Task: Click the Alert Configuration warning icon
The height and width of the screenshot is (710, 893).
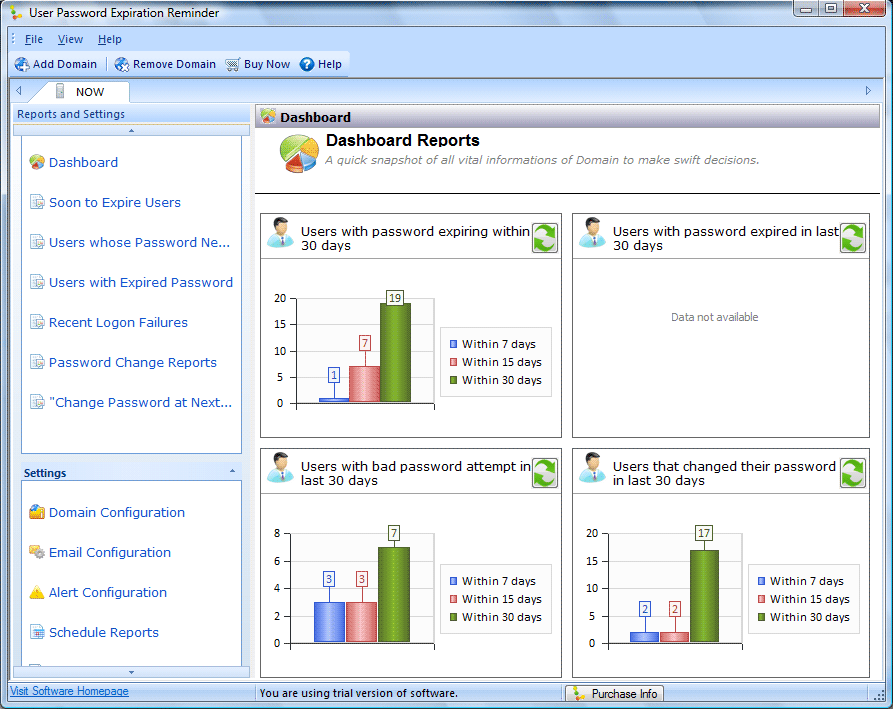Action: coord(37,592)
